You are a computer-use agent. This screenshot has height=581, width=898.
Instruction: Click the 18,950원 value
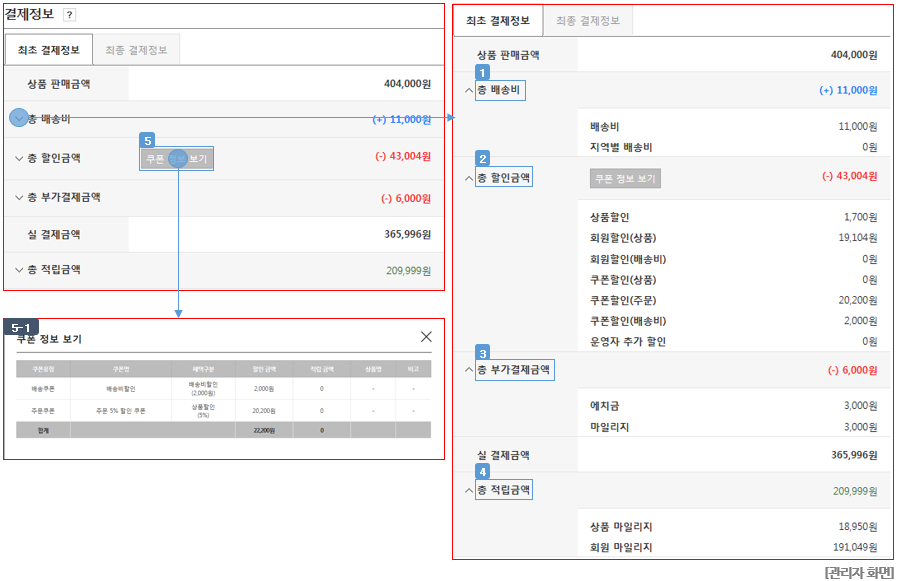tap(858, 527)
